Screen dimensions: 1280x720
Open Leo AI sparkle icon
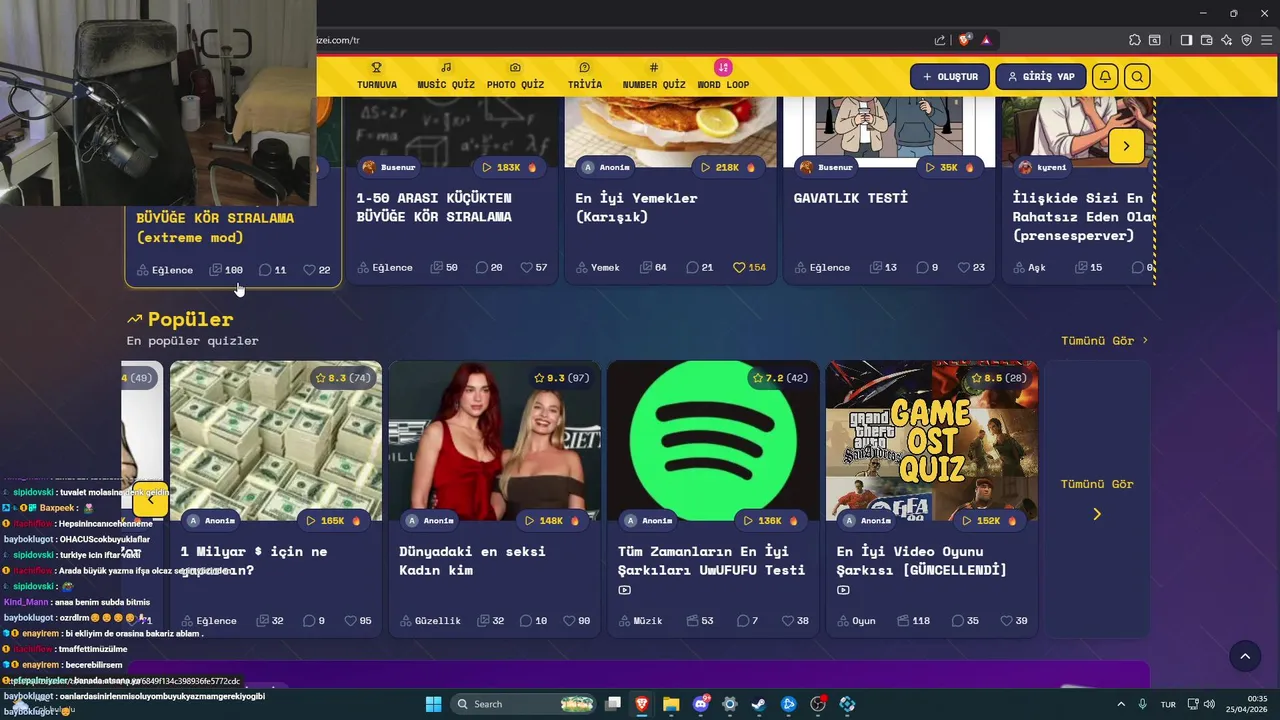(1227, 40)
